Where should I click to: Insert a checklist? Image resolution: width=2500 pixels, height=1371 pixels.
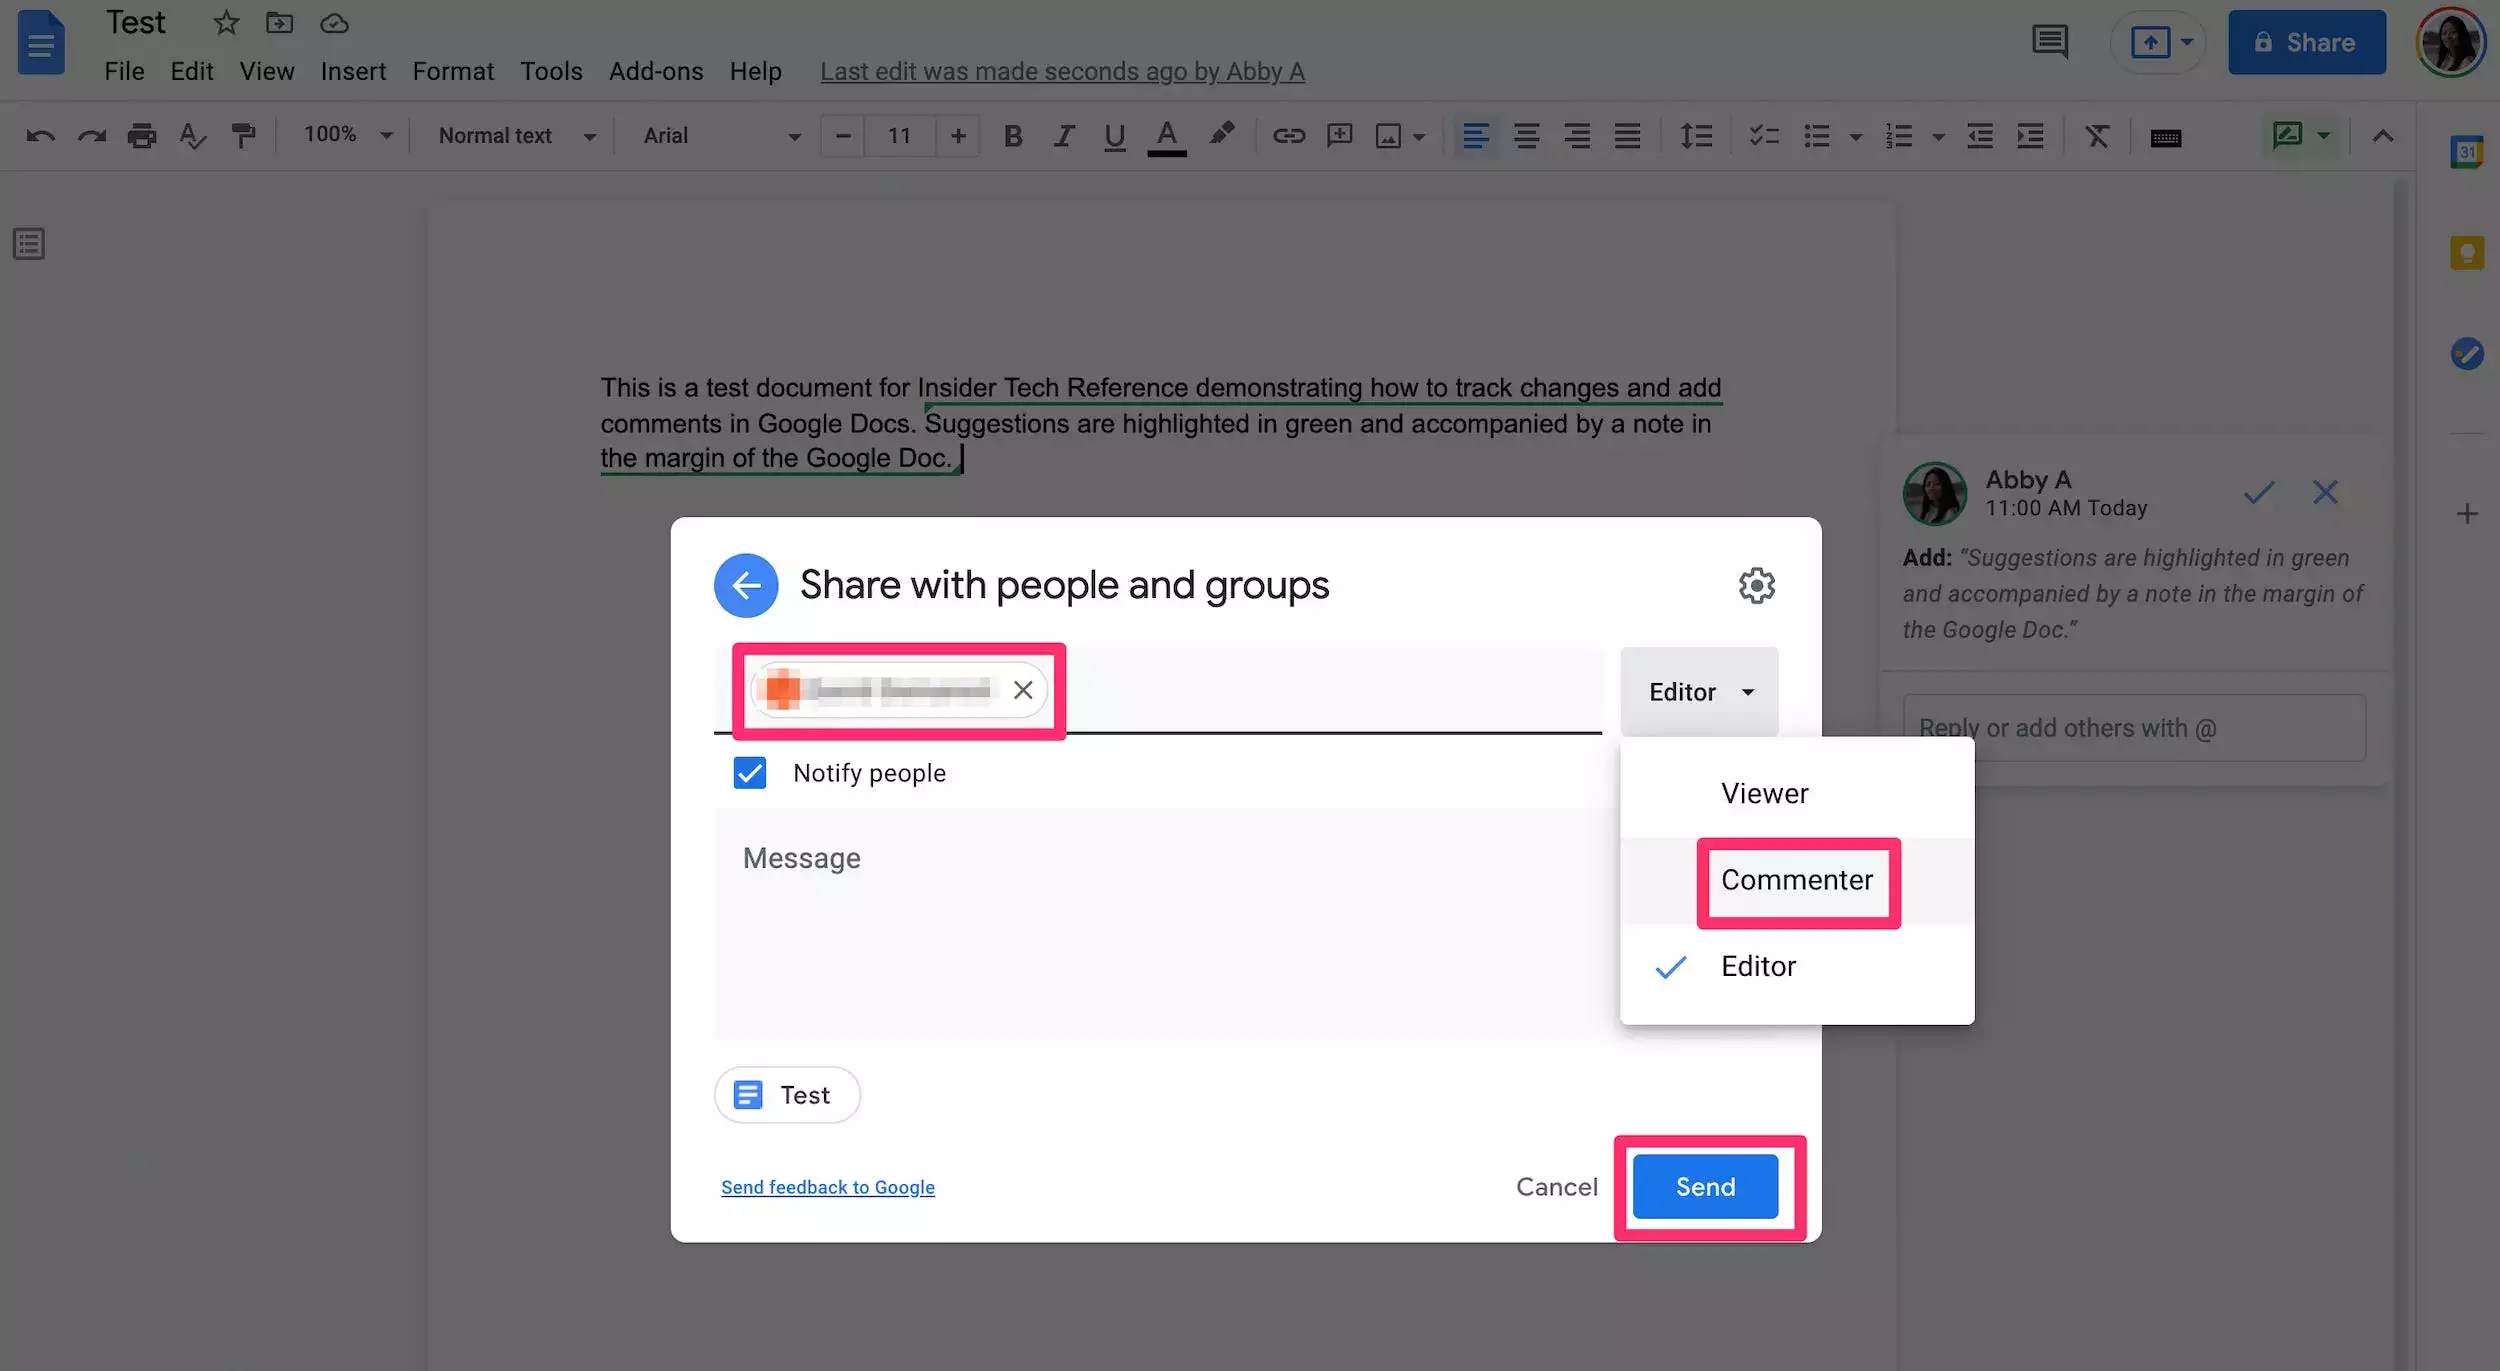[1764, 136]
